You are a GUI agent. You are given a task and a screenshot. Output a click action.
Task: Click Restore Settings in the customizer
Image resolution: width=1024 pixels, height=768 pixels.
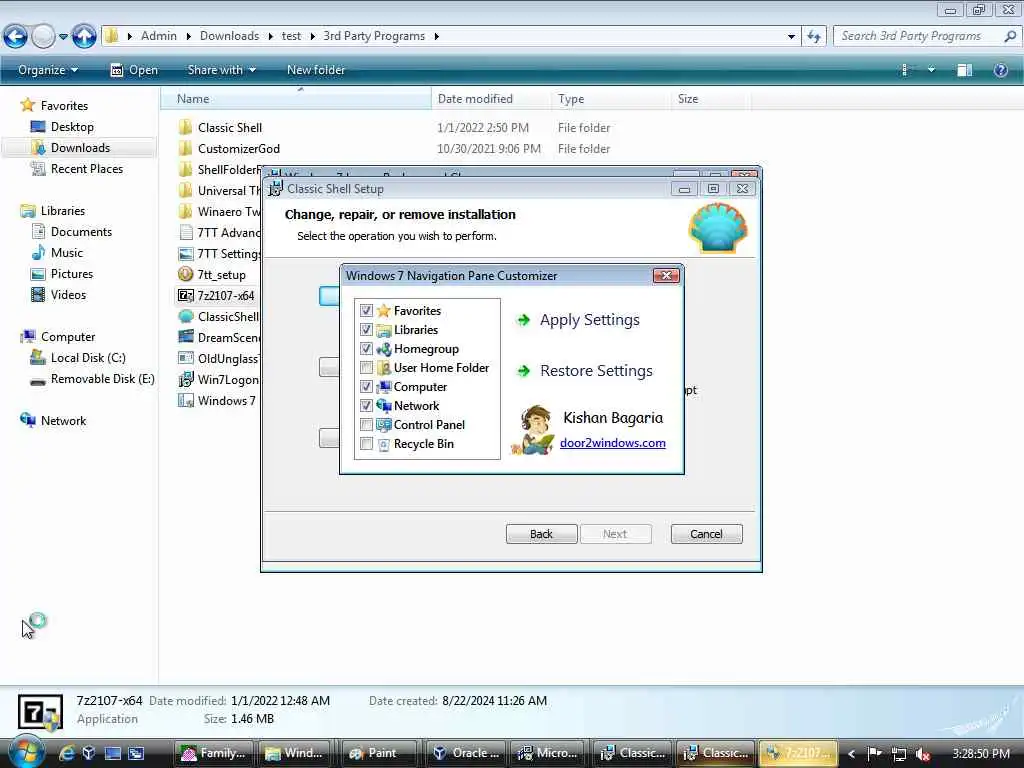pyautogui.click(x=584, y=371)
